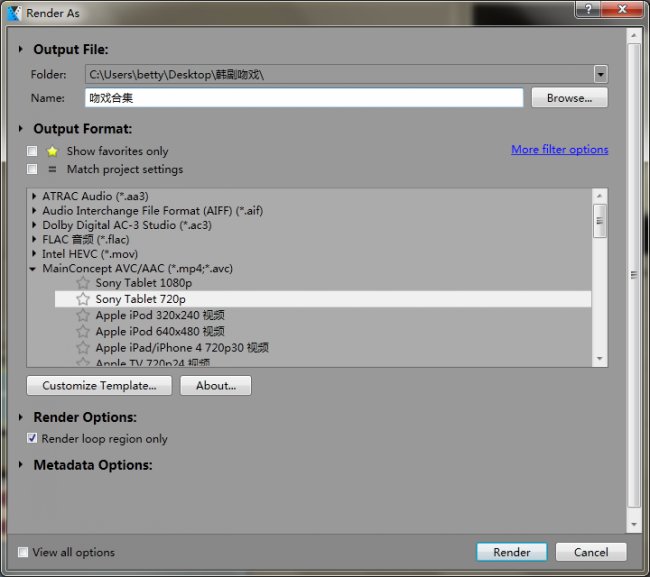Click star next to Apple iPod 640x480
650x577 pixels.
click(x=83, y=331)
